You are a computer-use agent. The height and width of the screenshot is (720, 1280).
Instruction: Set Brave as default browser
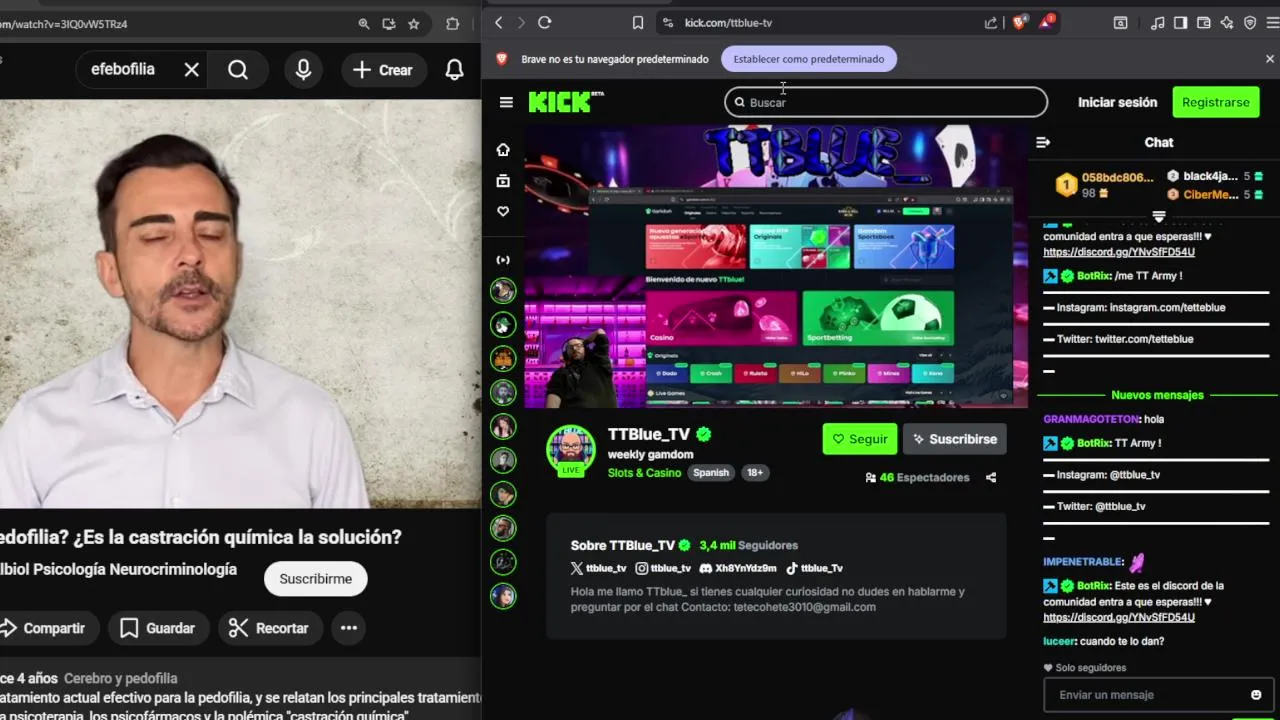809,59
